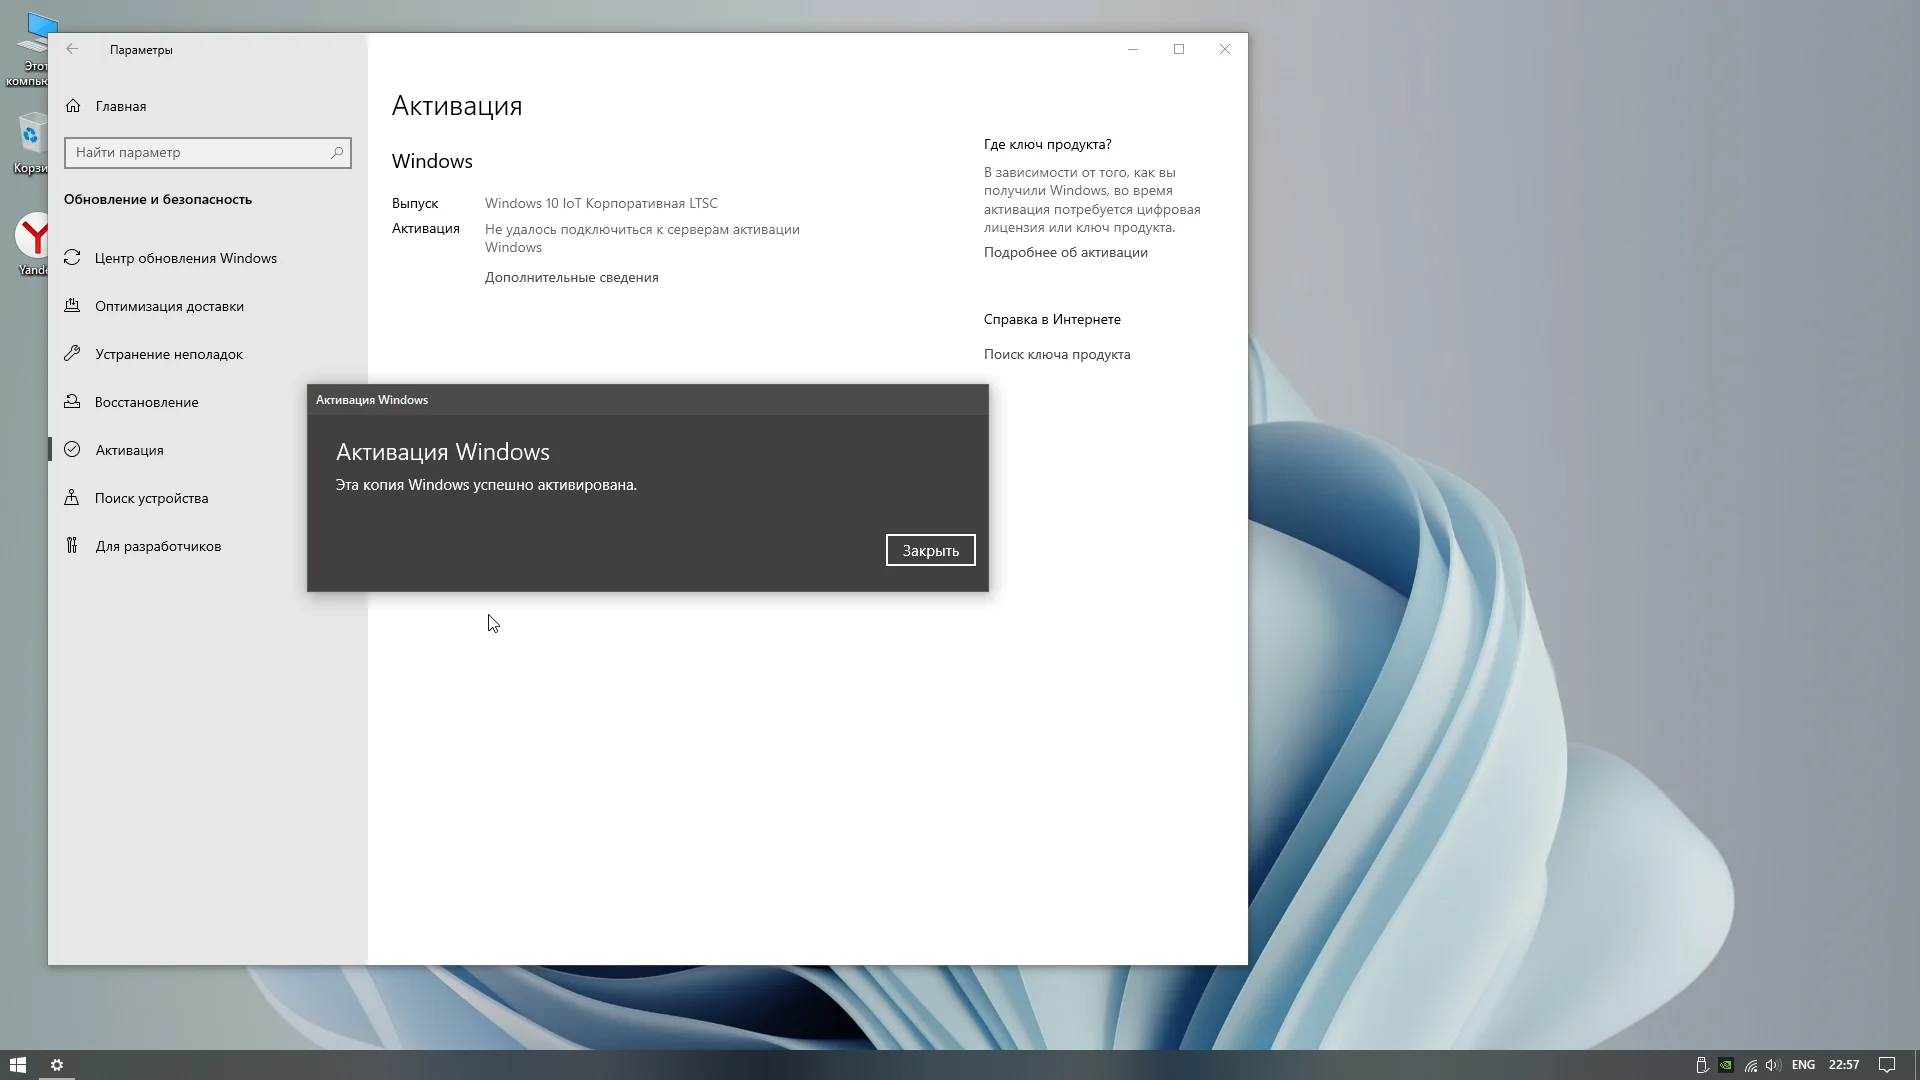Switch input language from ENG

[1803, 1065]
